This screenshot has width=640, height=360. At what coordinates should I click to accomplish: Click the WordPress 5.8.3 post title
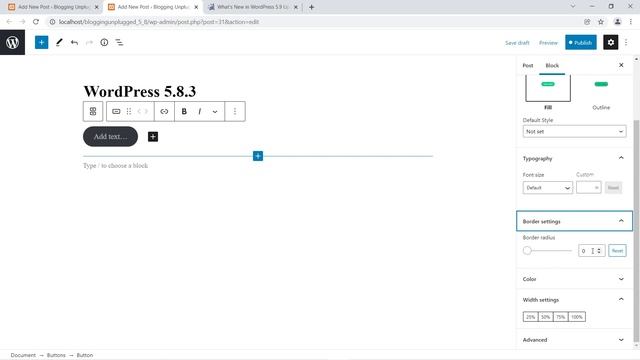pyautogui.click(x=140, y=91)
